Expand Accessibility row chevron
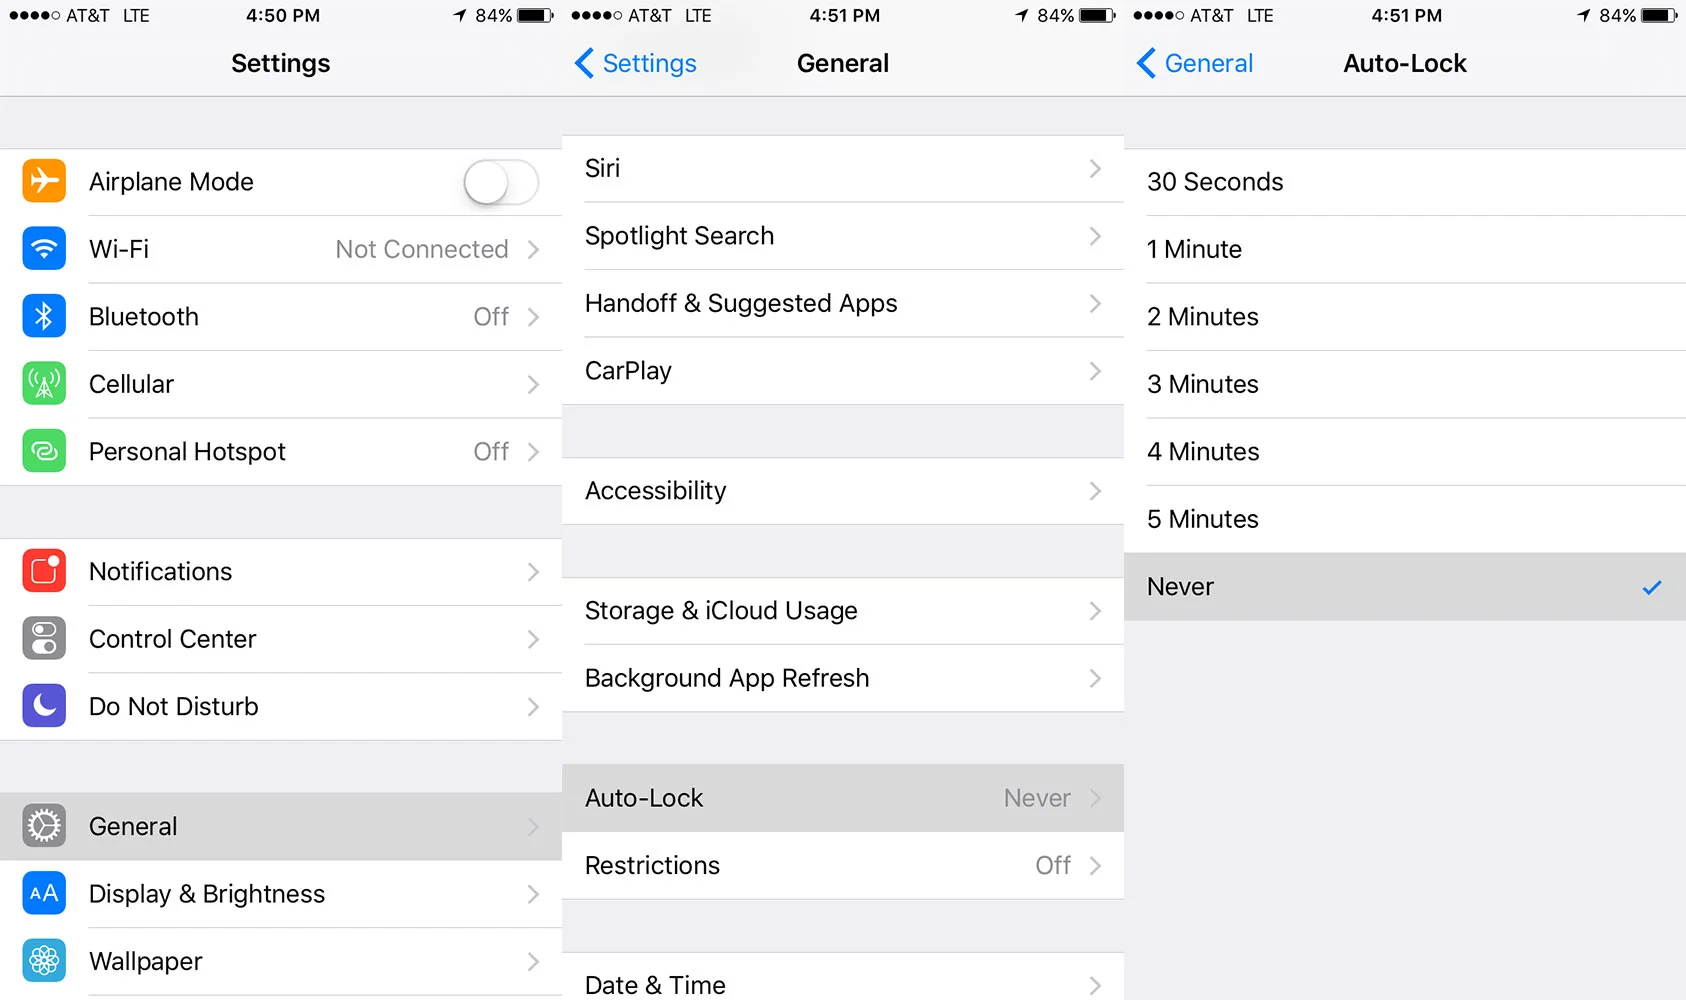 pyautogui.click(x=1095, y=491)
